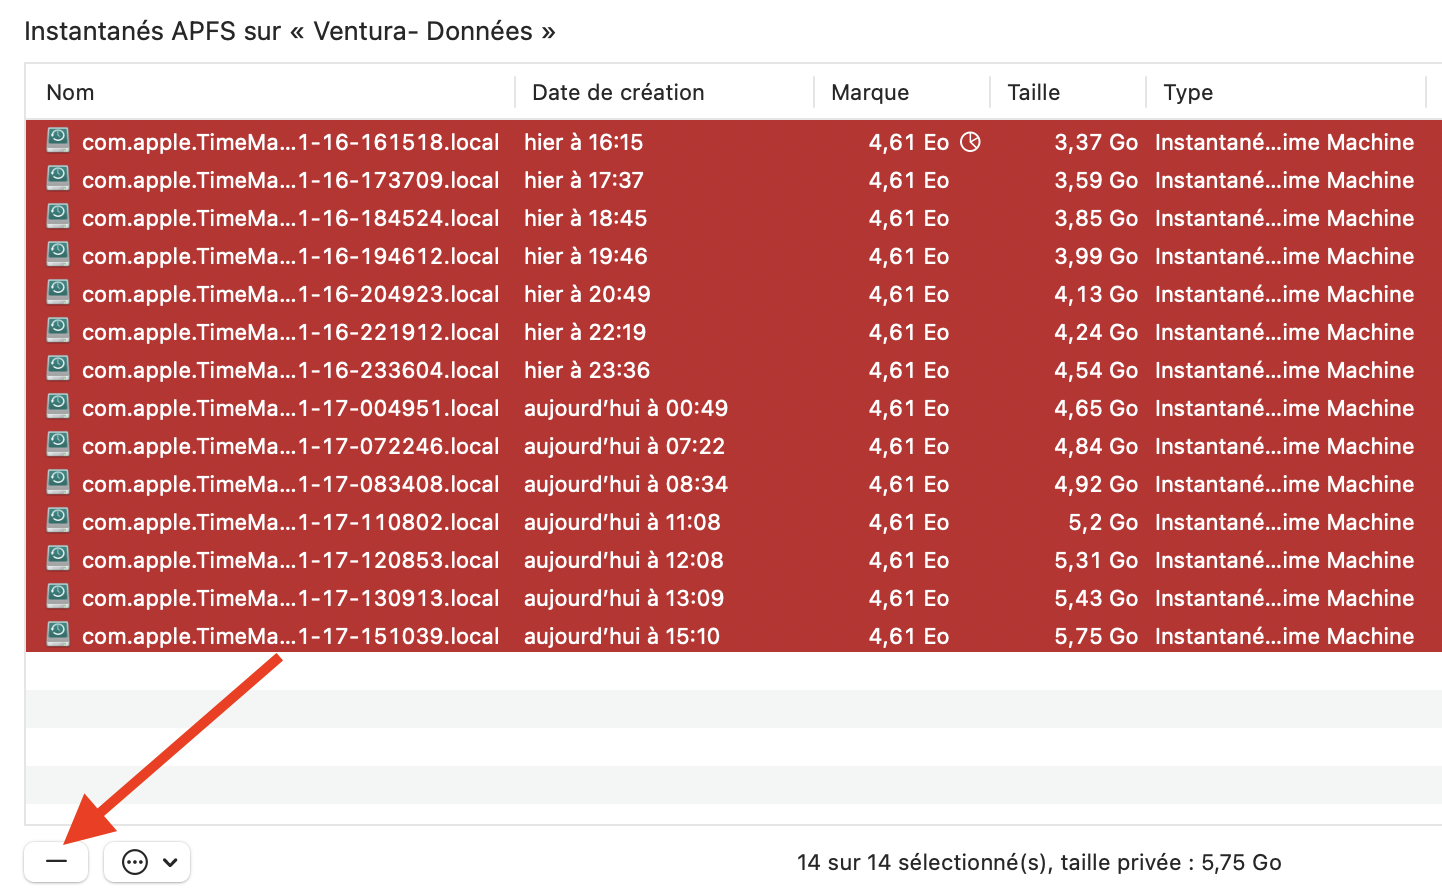This screenshot has width=1442, height=896.
Task: Click the minus button to delete snapshots
Action: pyautogui.click(x=57, y=862)
